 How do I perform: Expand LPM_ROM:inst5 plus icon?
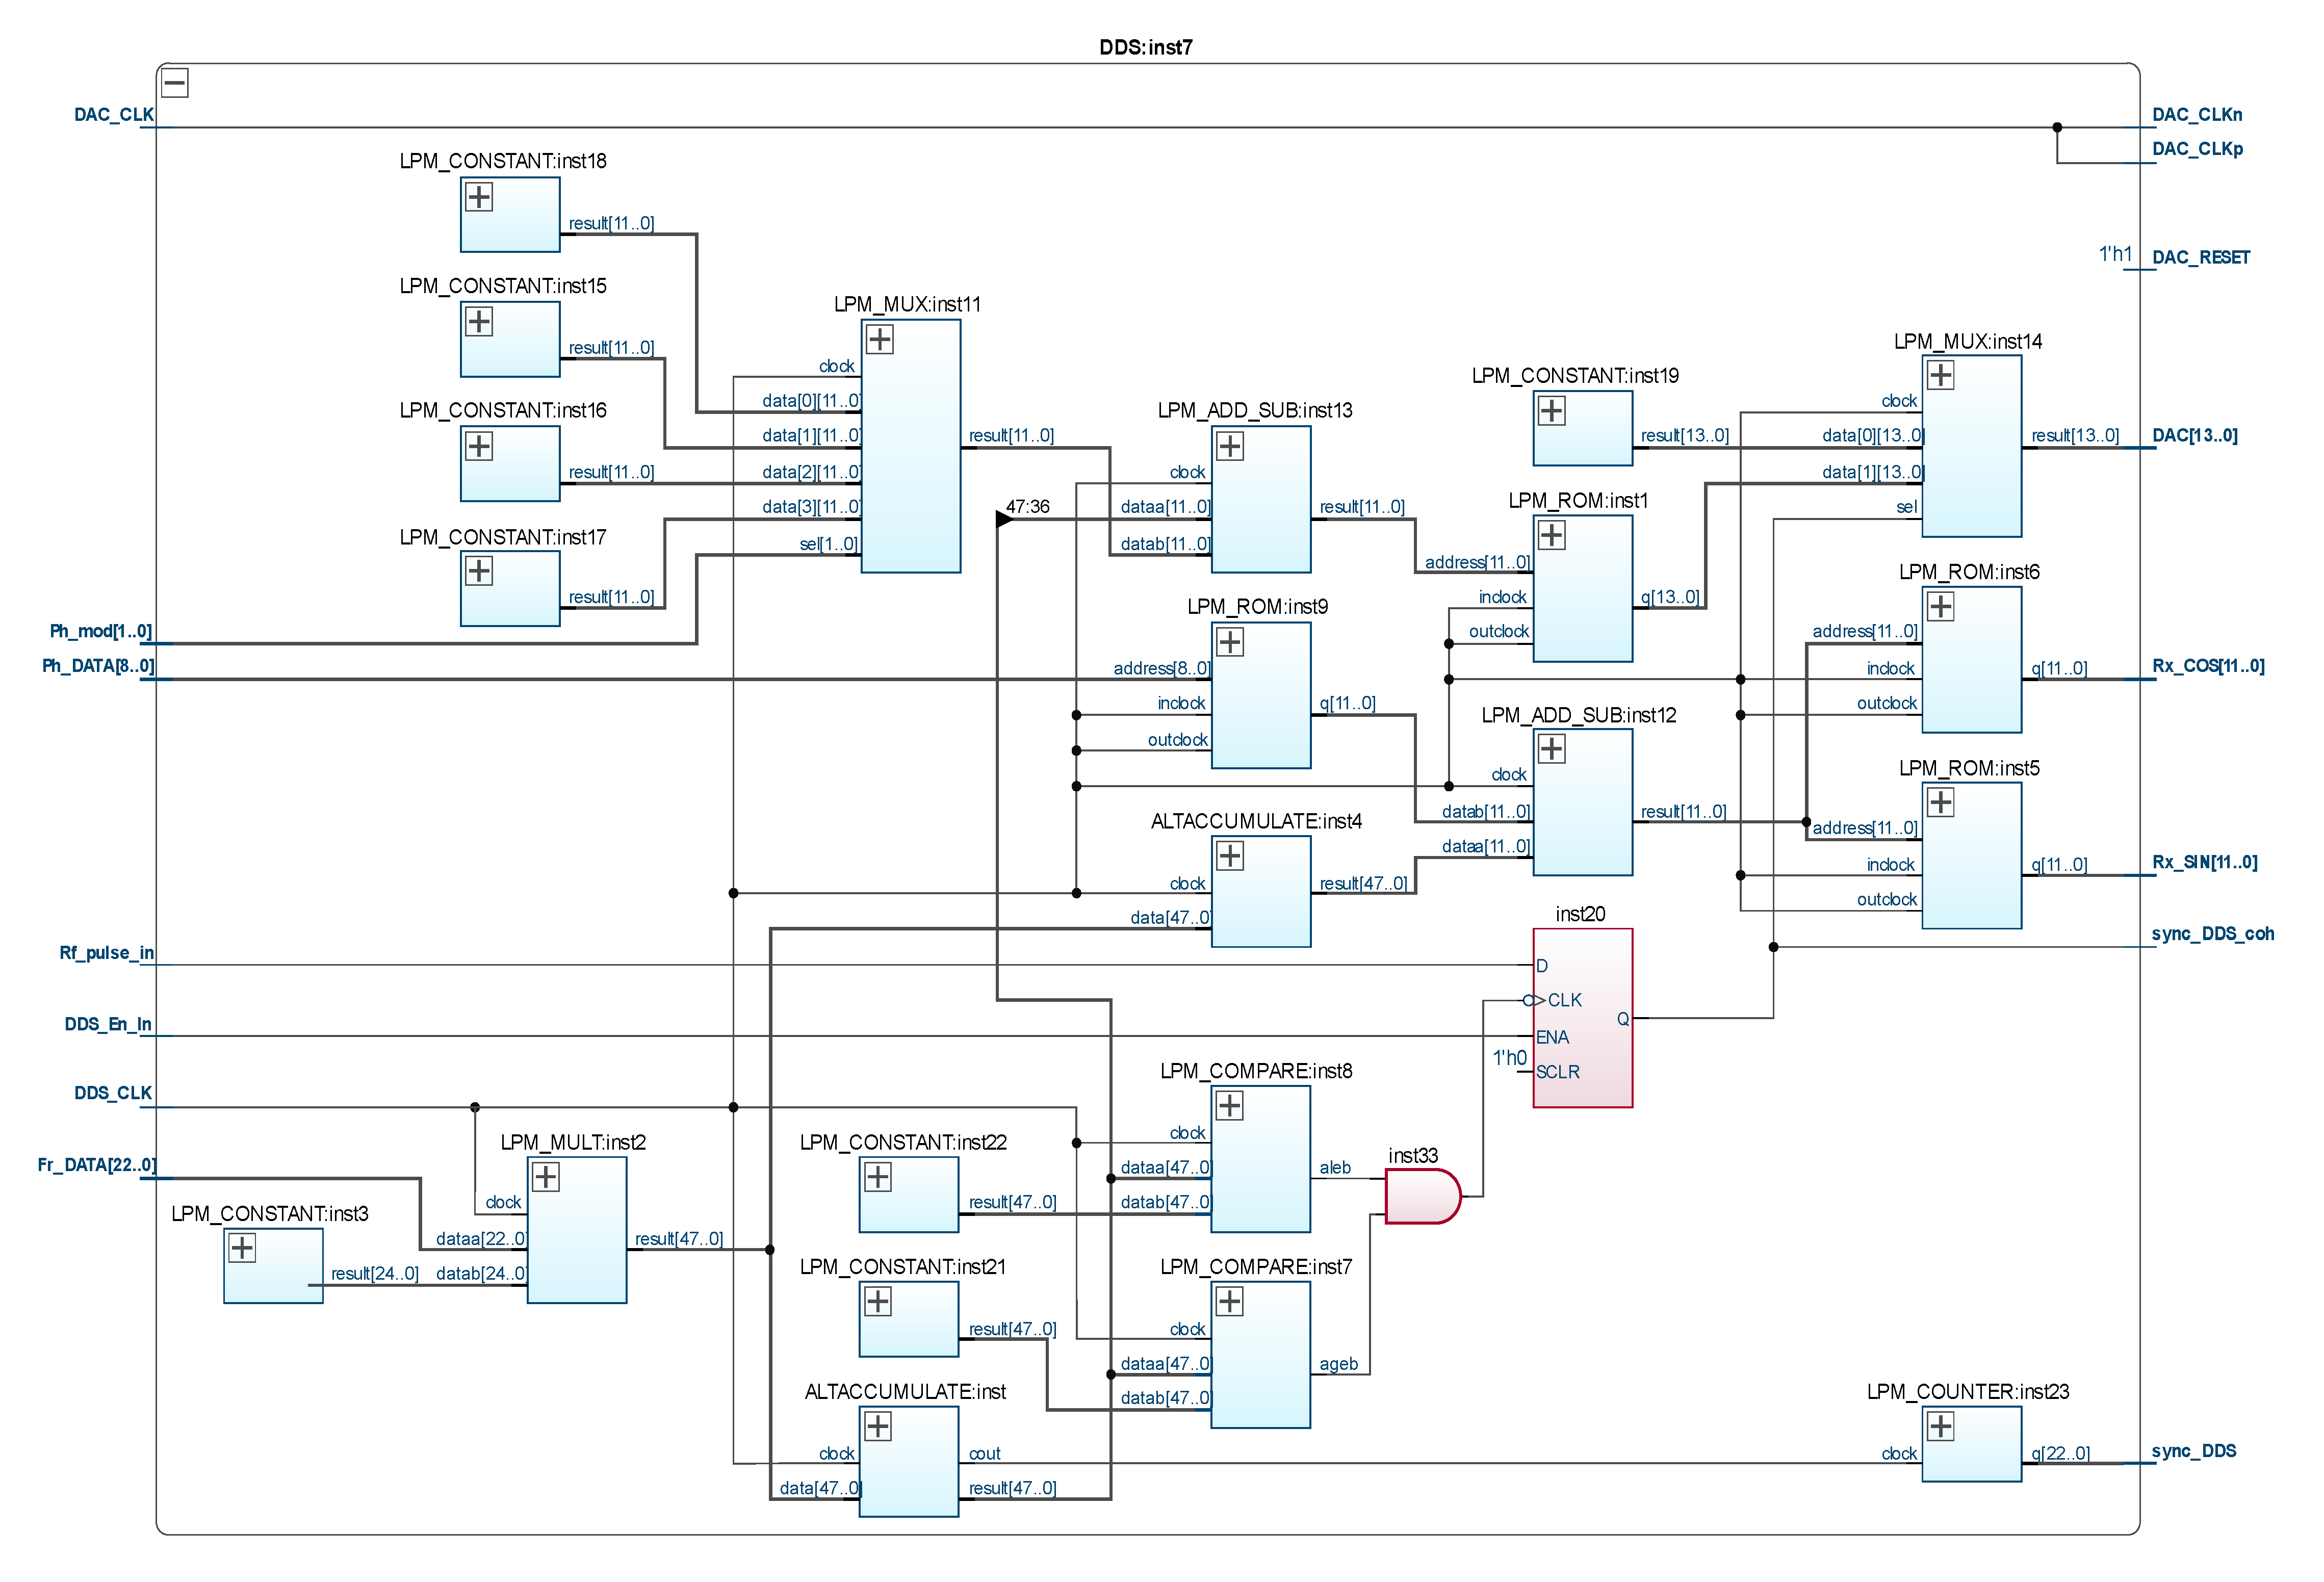click(1940, 802)
